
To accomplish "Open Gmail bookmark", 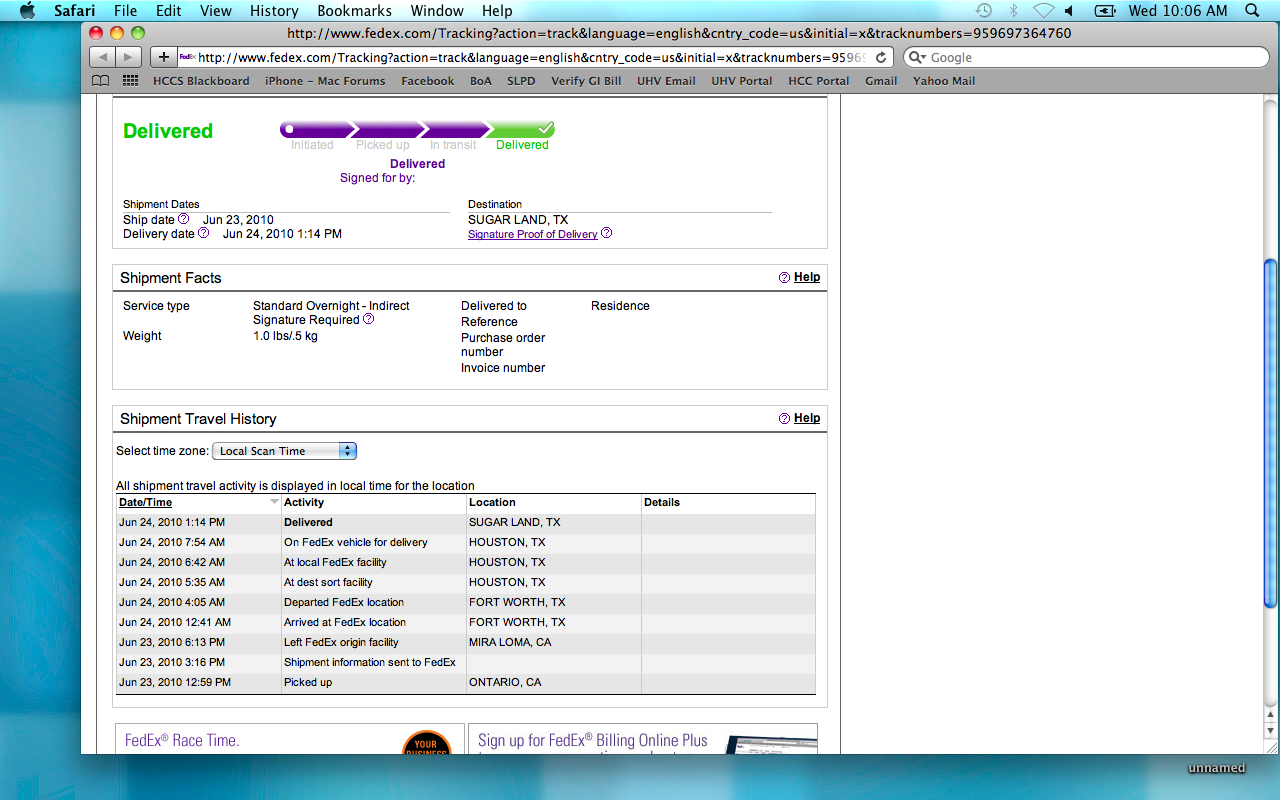I will (x=881, y=81).
